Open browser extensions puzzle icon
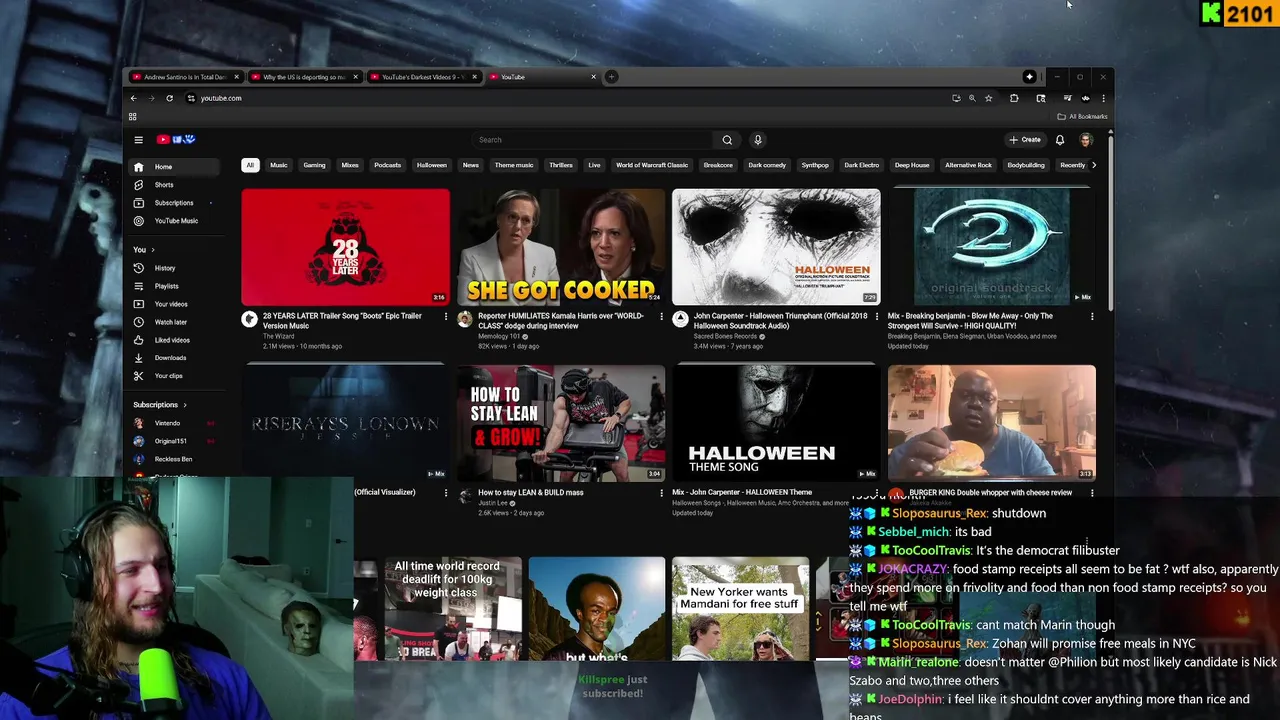The width and height of the screenshot is (1280, 720). tap(1014, 98)
